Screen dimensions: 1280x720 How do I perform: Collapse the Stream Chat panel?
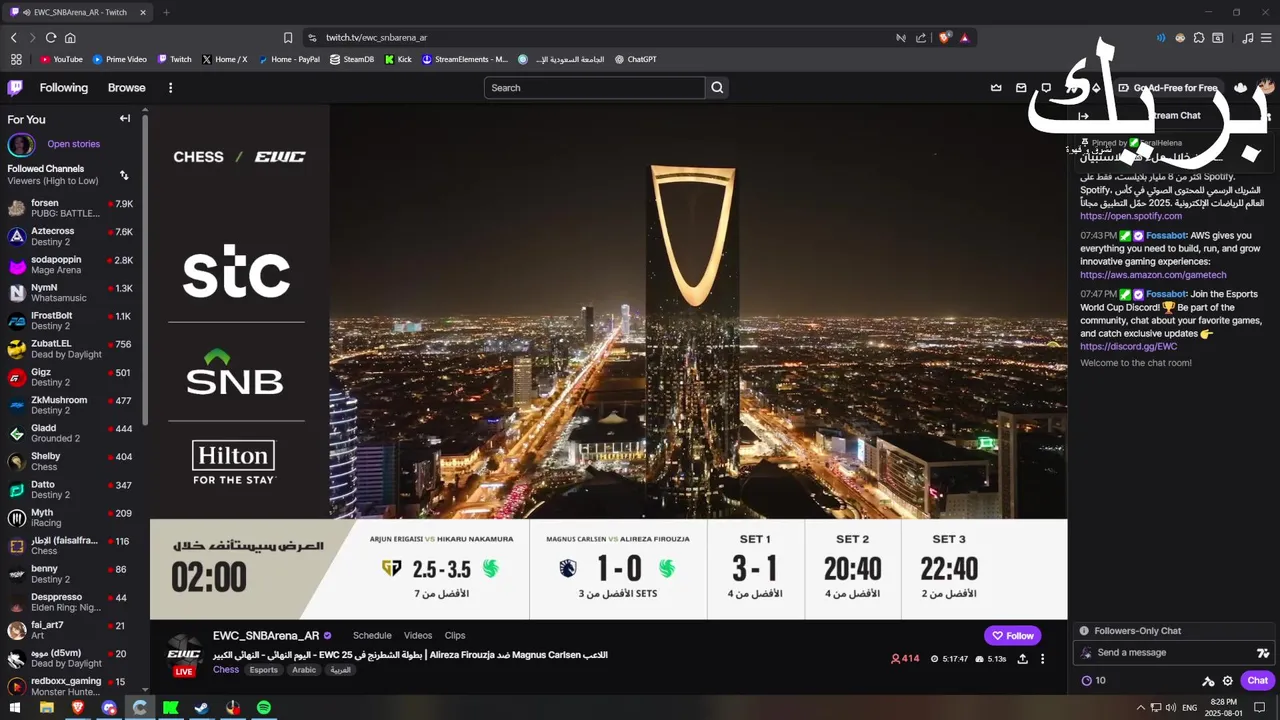point(1083,116)
